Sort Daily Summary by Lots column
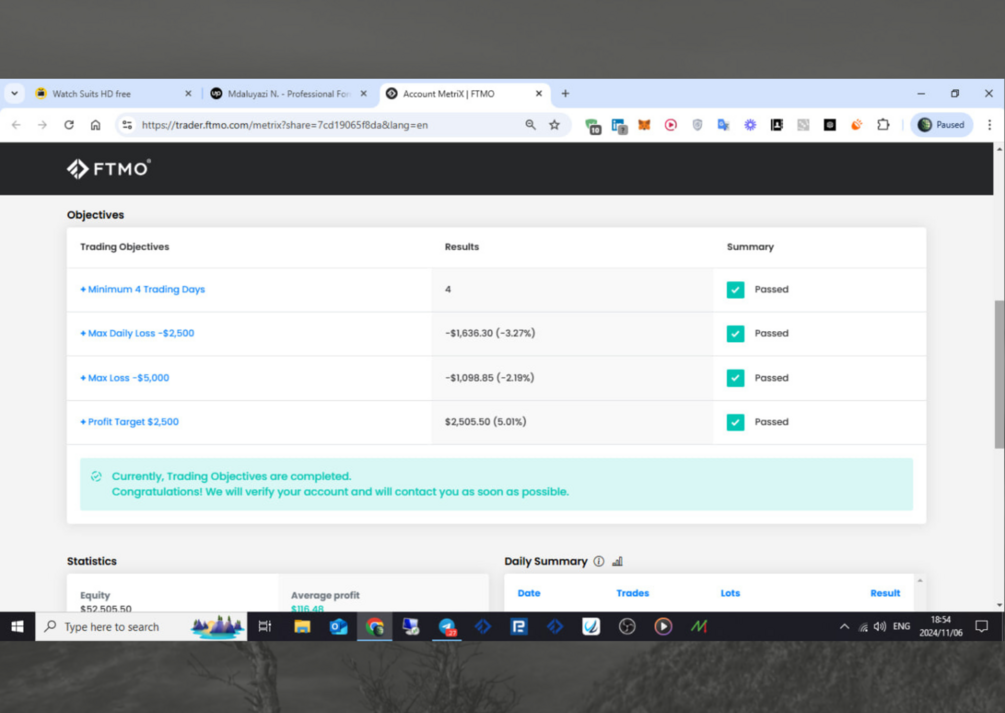Screen dimensions: 1005x713 (x=730, y=593)
